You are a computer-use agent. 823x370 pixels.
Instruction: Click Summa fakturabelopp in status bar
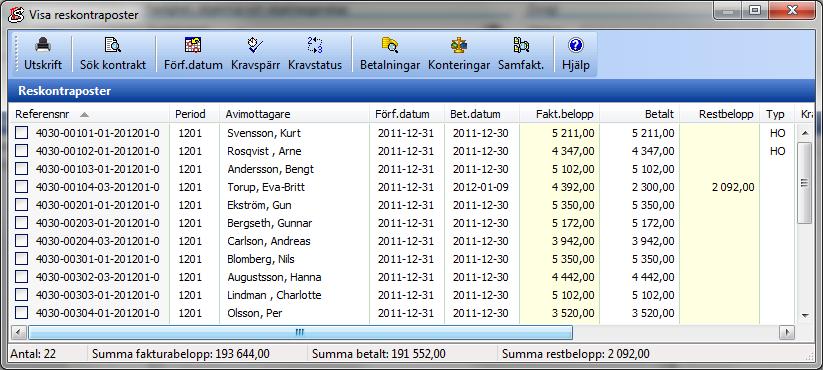tap(181, 354)
